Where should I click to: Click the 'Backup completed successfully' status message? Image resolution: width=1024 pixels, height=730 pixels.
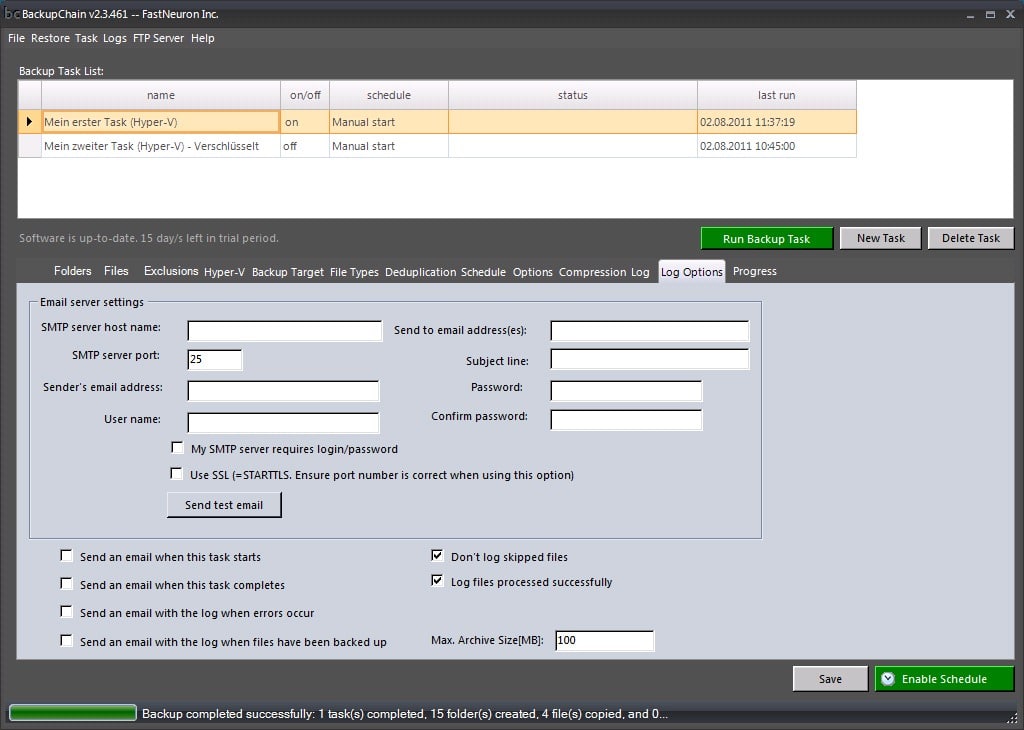[x=405, y=714]
